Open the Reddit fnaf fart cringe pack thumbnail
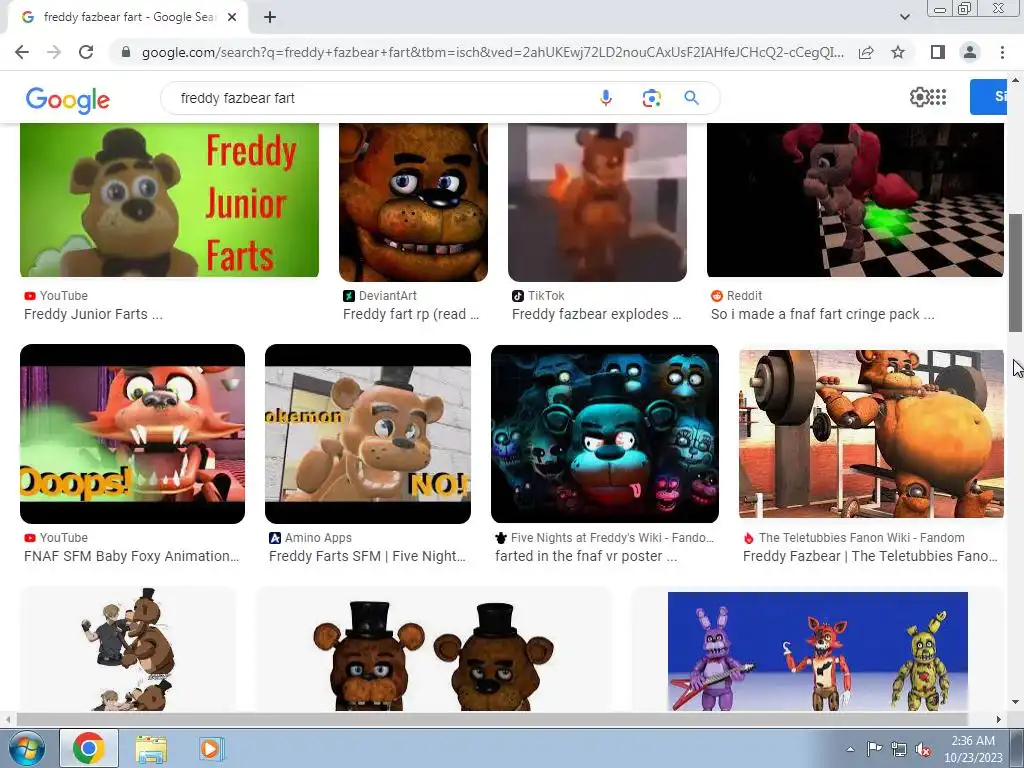 click(855, 200)
